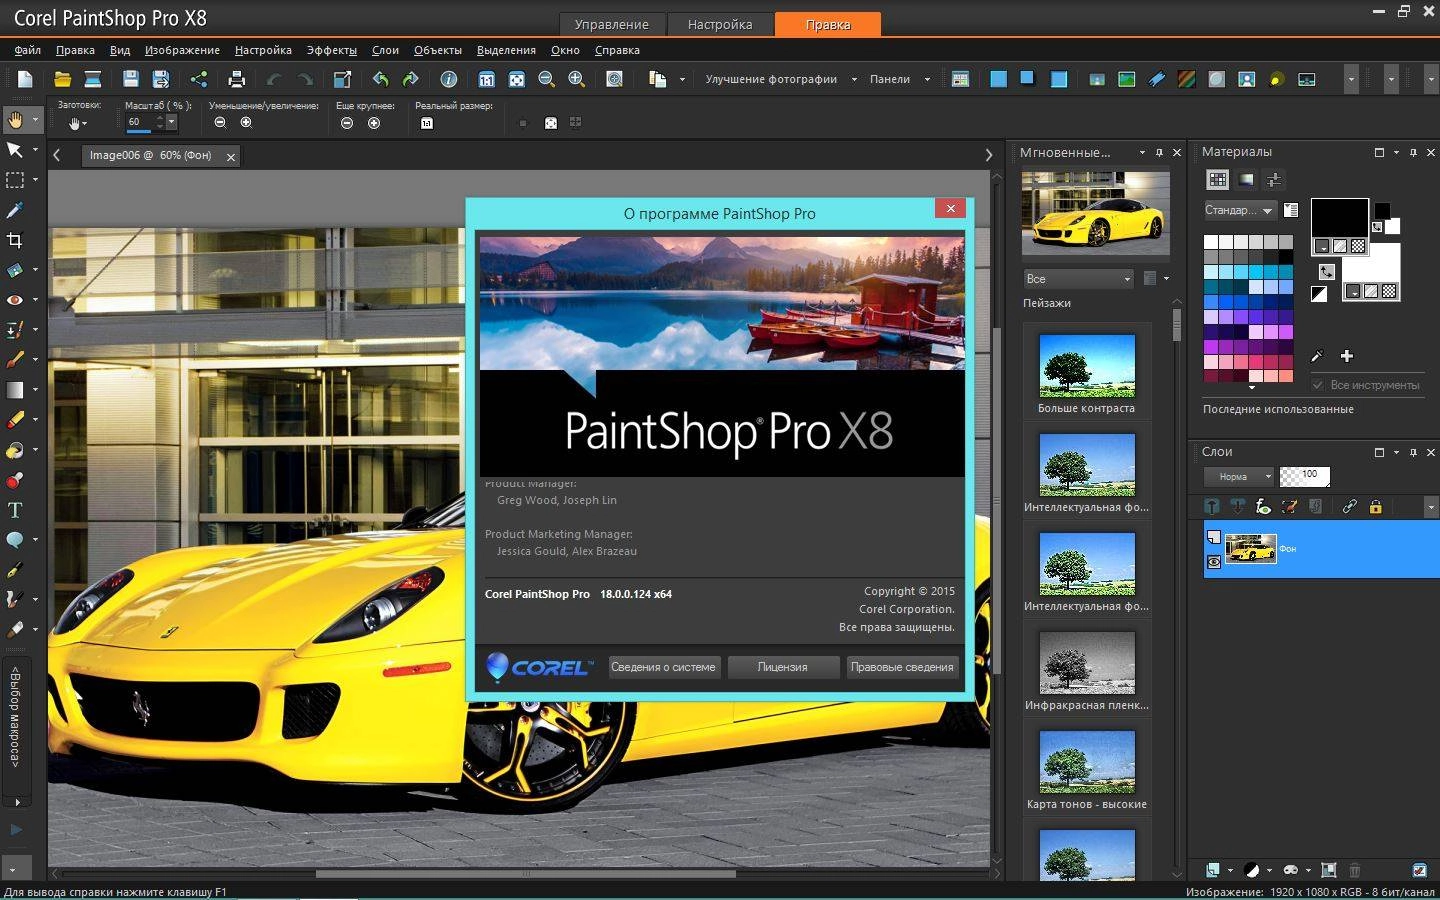Click the blue Undo arrow icon
This screenshot has width=1440, height=900.
[x=380, y=79]
